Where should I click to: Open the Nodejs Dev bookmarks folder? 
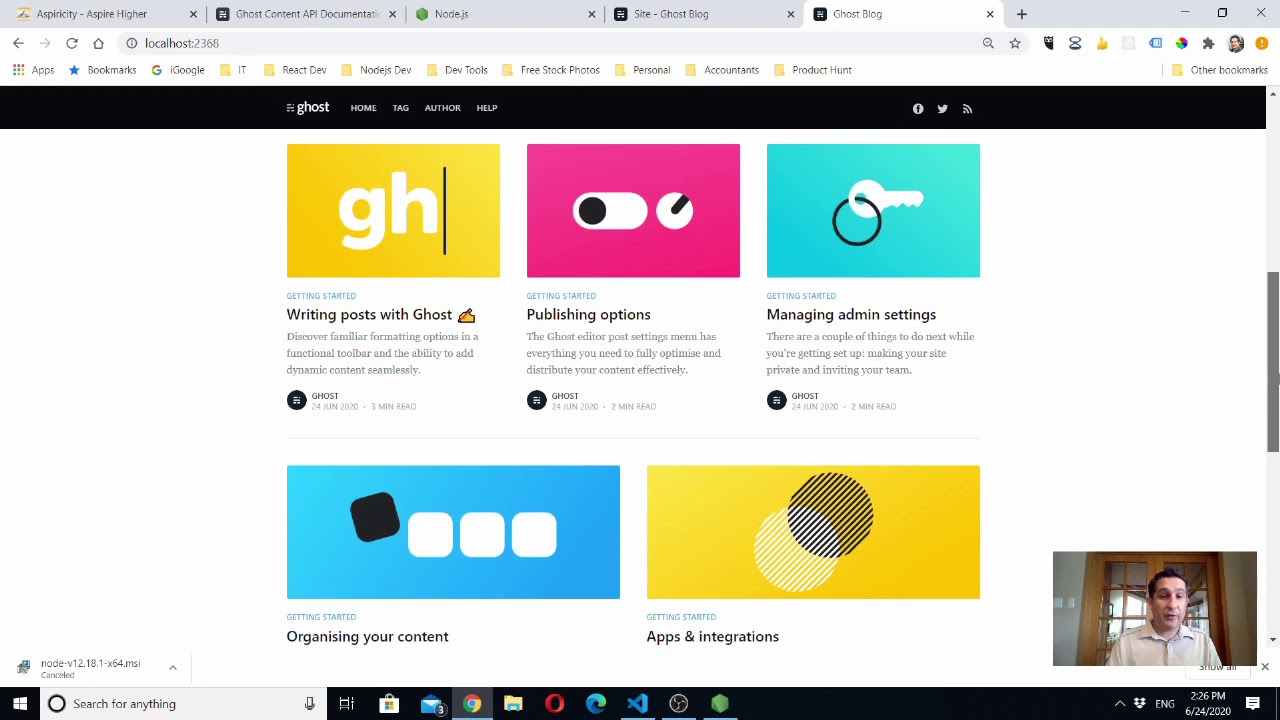(376, 70)
